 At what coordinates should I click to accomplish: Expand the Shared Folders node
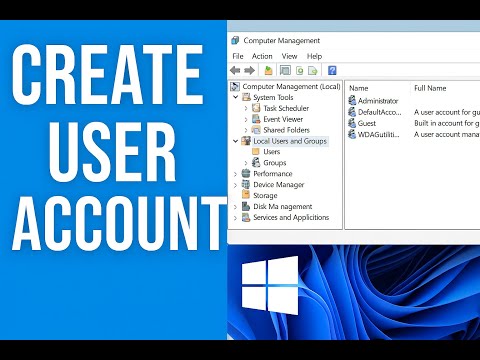246,130
